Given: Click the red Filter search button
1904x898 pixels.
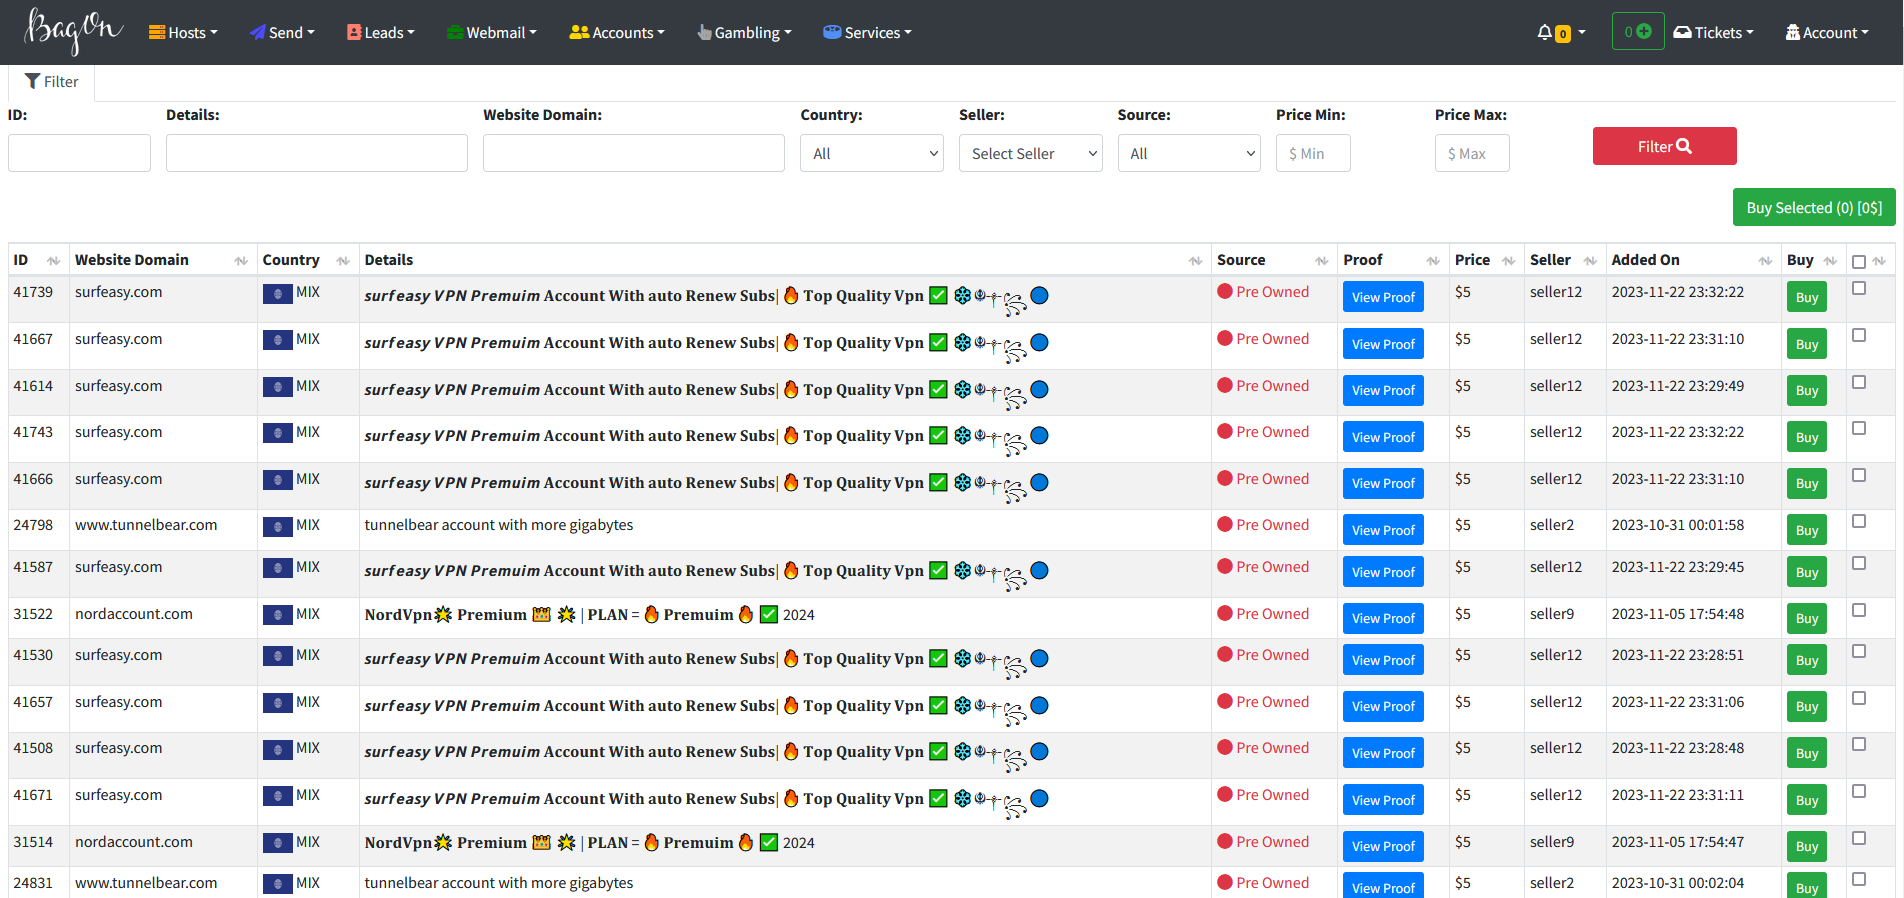Looking at the screenshot, I should coord(1664,146).
